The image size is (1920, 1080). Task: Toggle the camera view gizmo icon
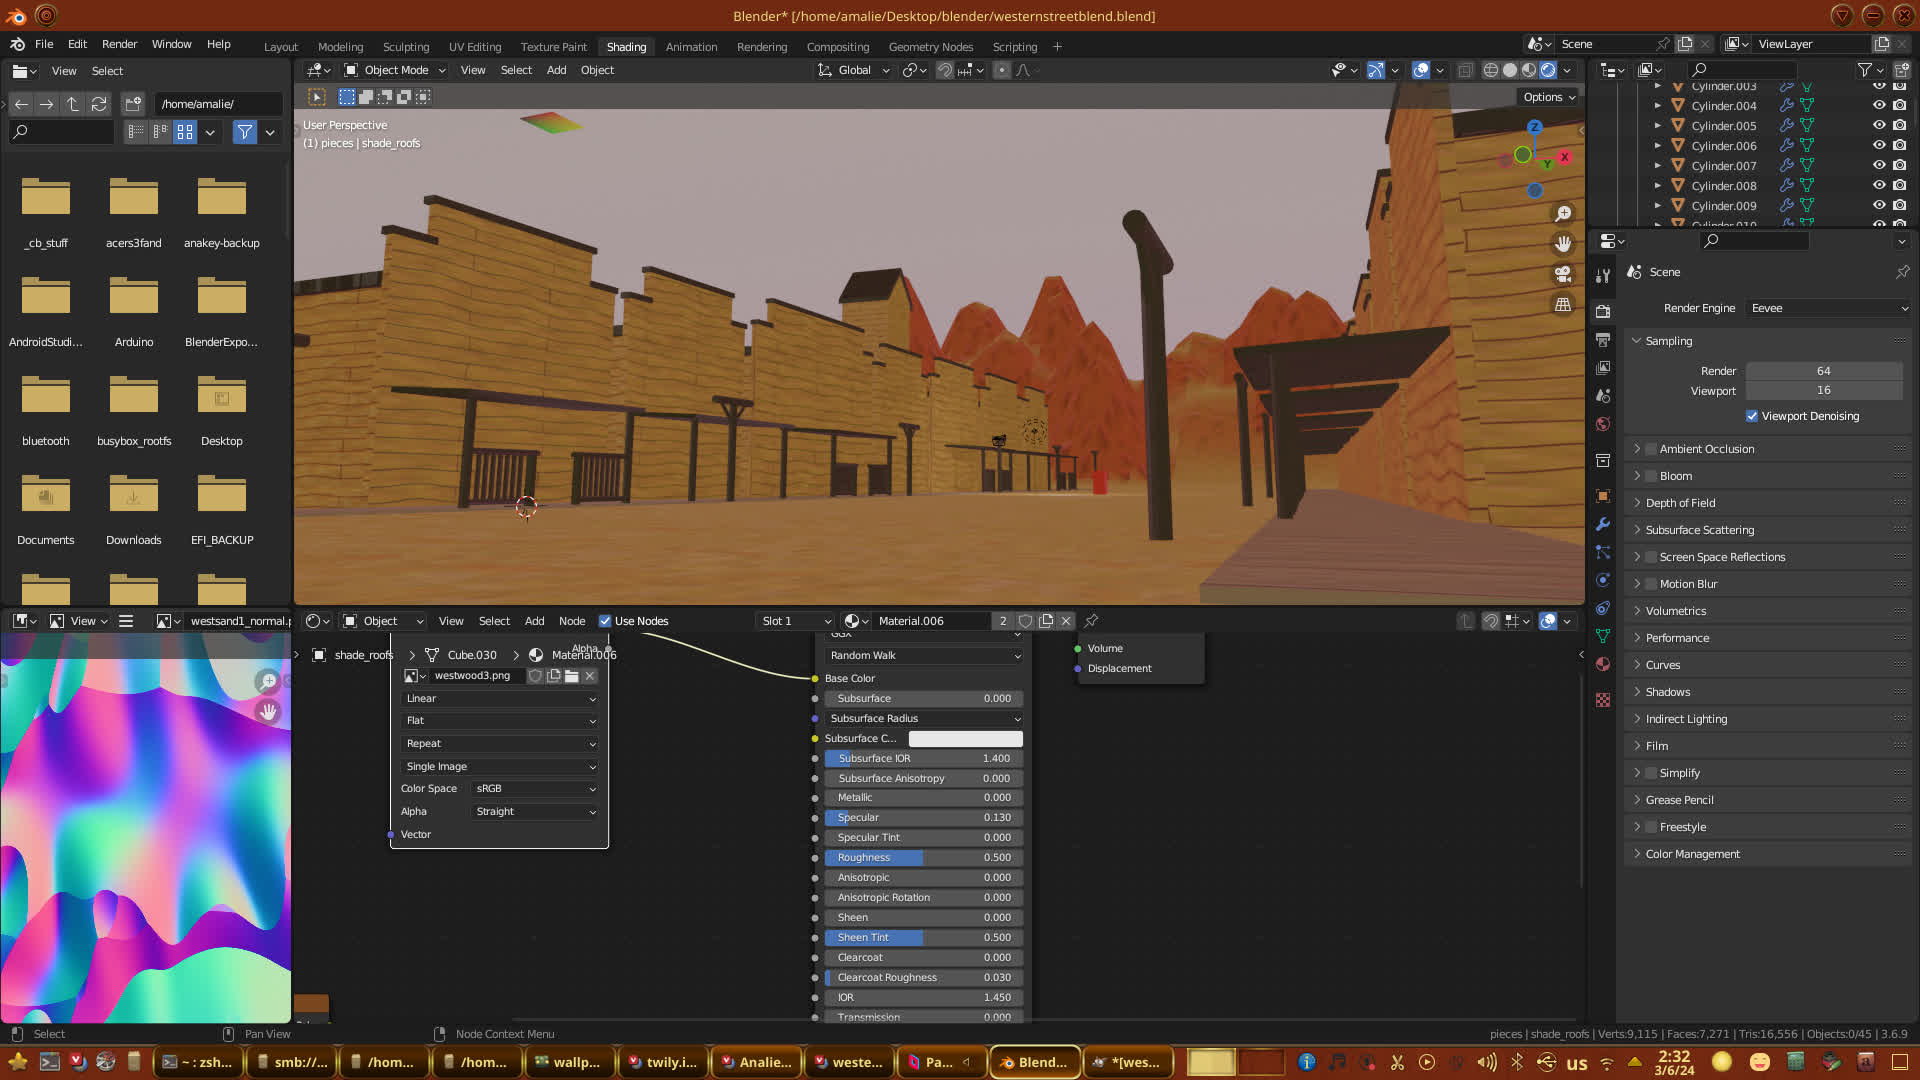click(x=1563, y=274)
